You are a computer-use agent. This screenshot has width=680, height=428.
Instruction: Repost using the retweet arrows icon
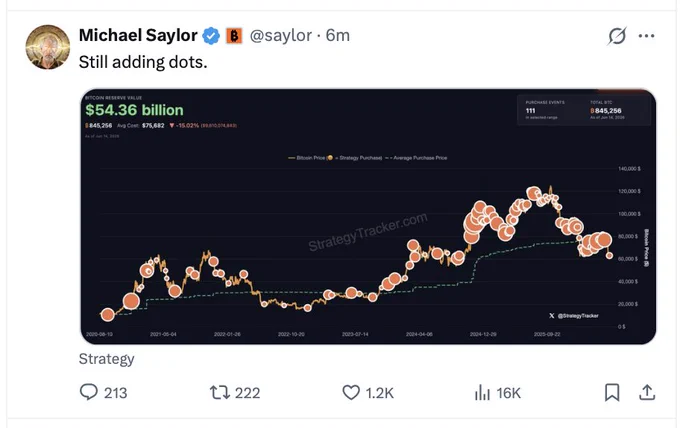click(220, 392)
